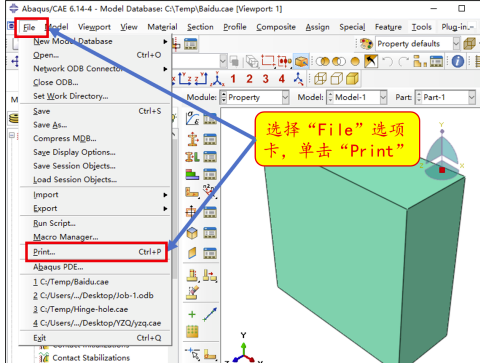
Task: Choose Exit from File menu
Action: (x=95, y=338)
